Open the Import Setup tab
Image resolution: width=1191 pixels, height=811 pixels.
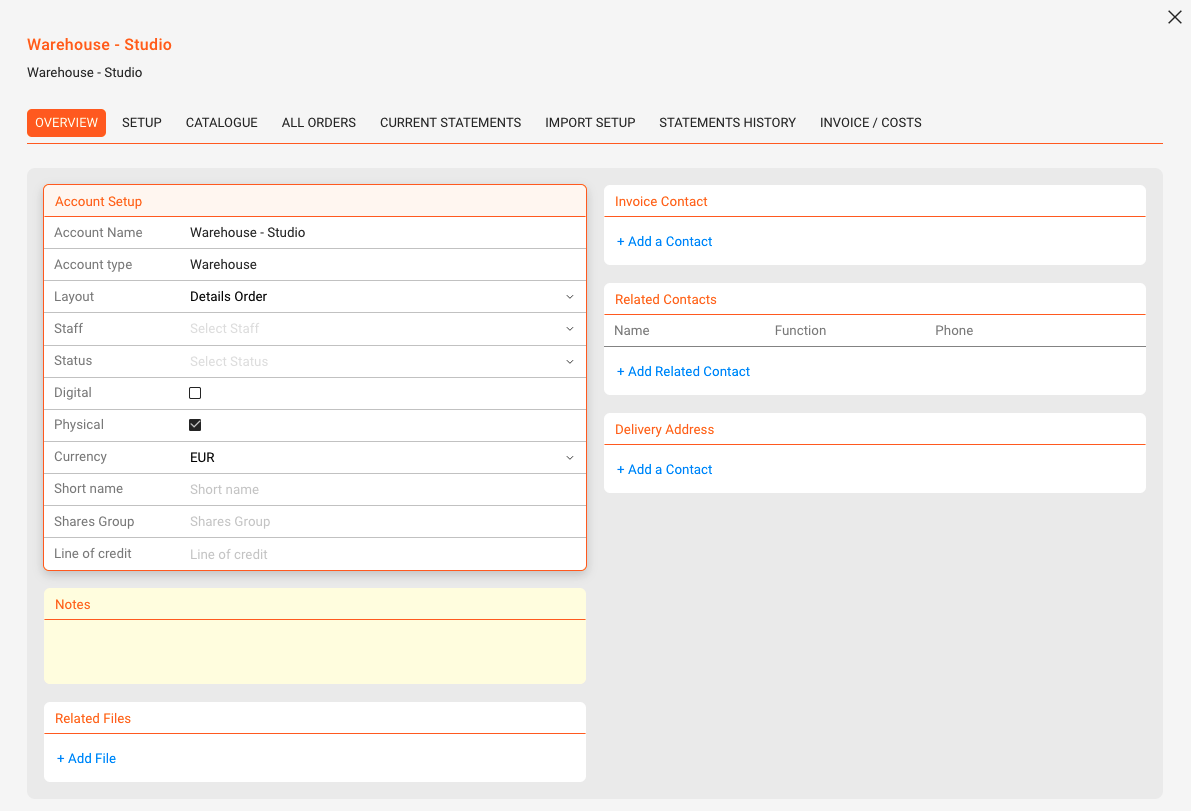tap(590, 123)
